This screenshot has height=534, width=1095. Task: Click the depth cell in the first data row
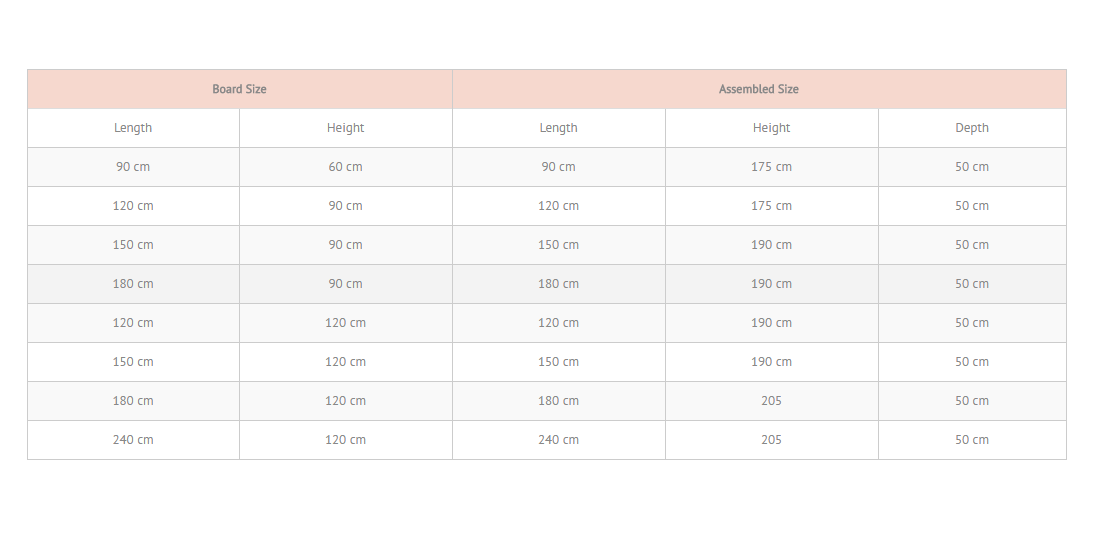coord(972,167)
